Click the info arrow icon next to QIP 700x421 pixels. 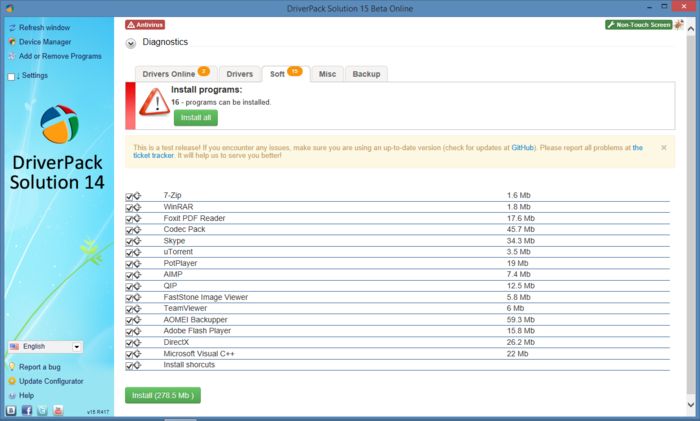pyautogui.click(x=137, y=286)
